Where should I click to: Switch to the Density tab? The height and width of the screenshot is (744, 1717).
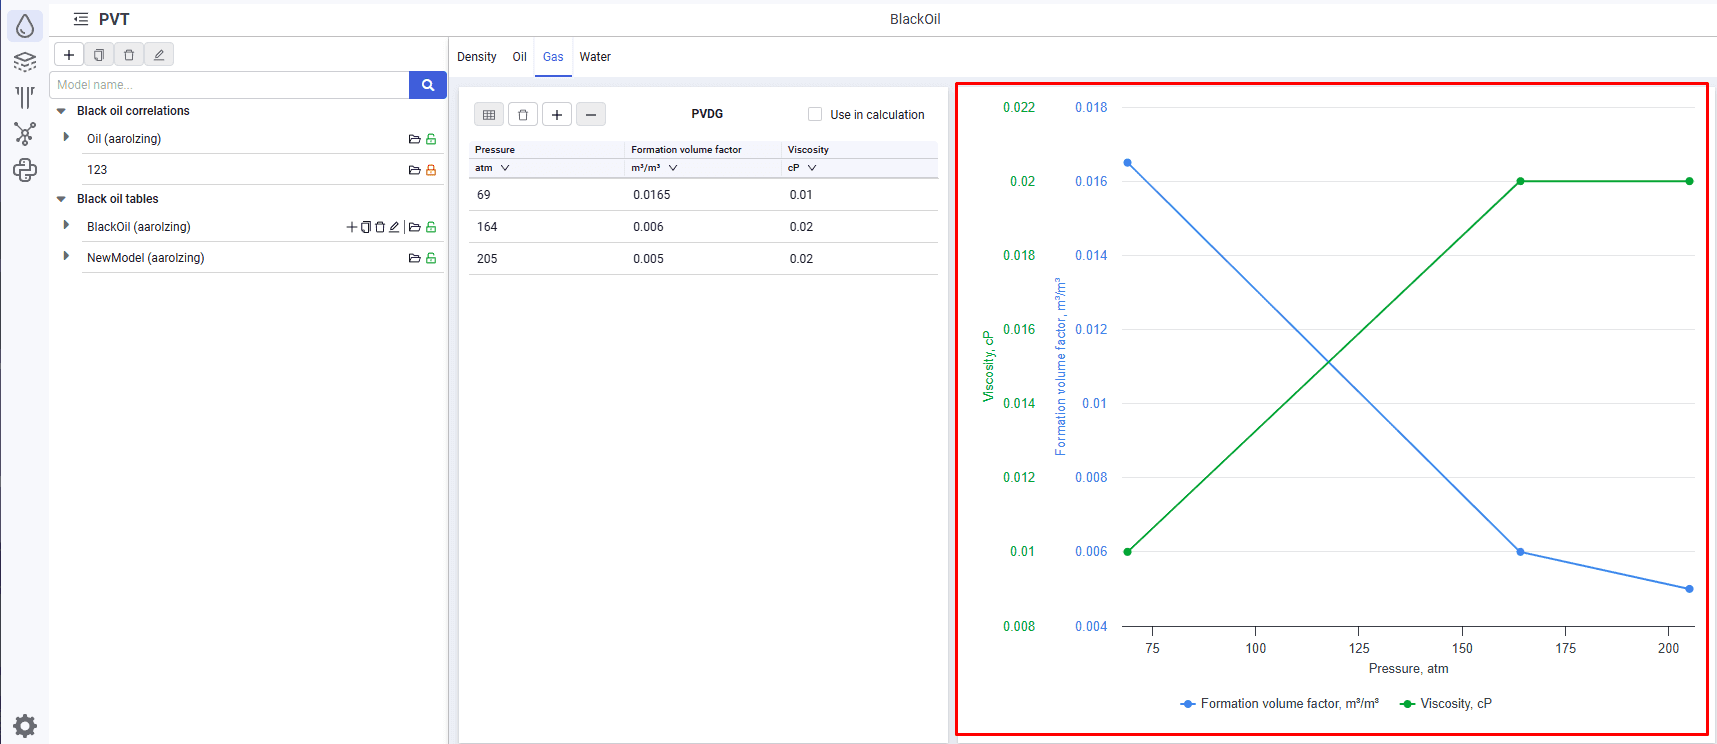tap(477, 57)
